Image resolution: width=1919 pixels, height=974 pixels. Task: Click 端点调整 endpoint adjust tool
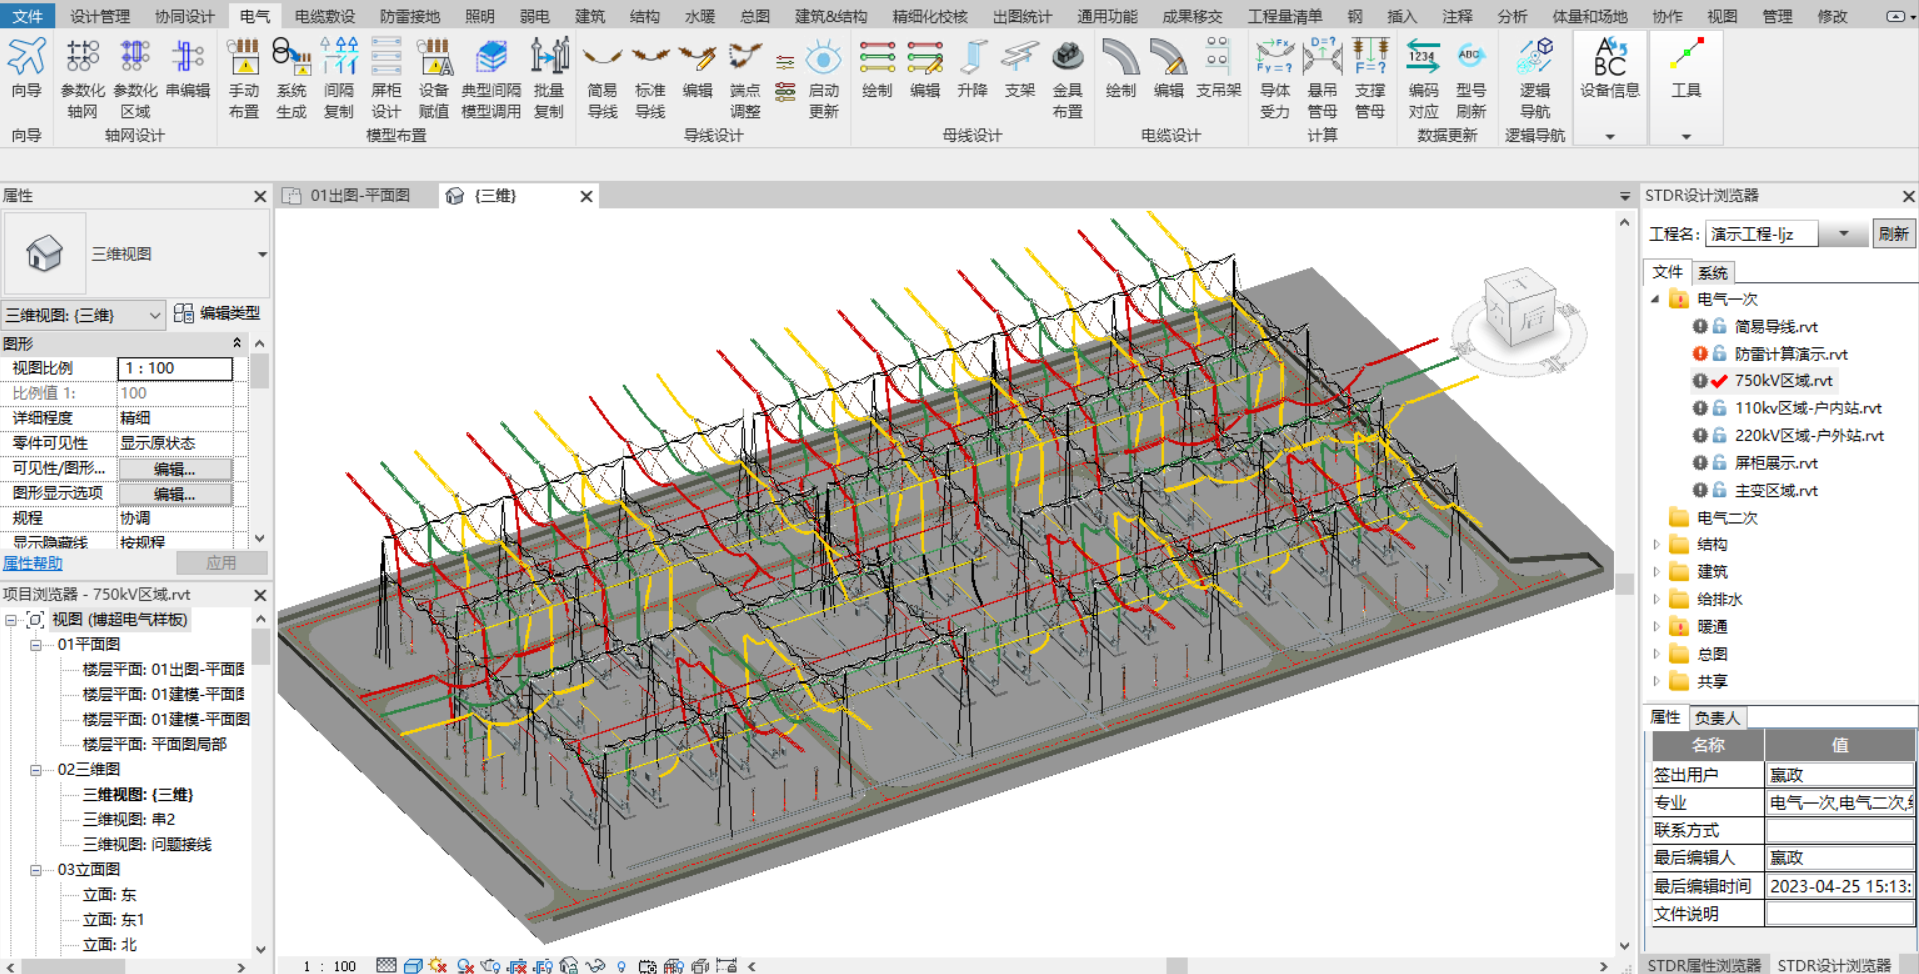(x=745, y=78)
